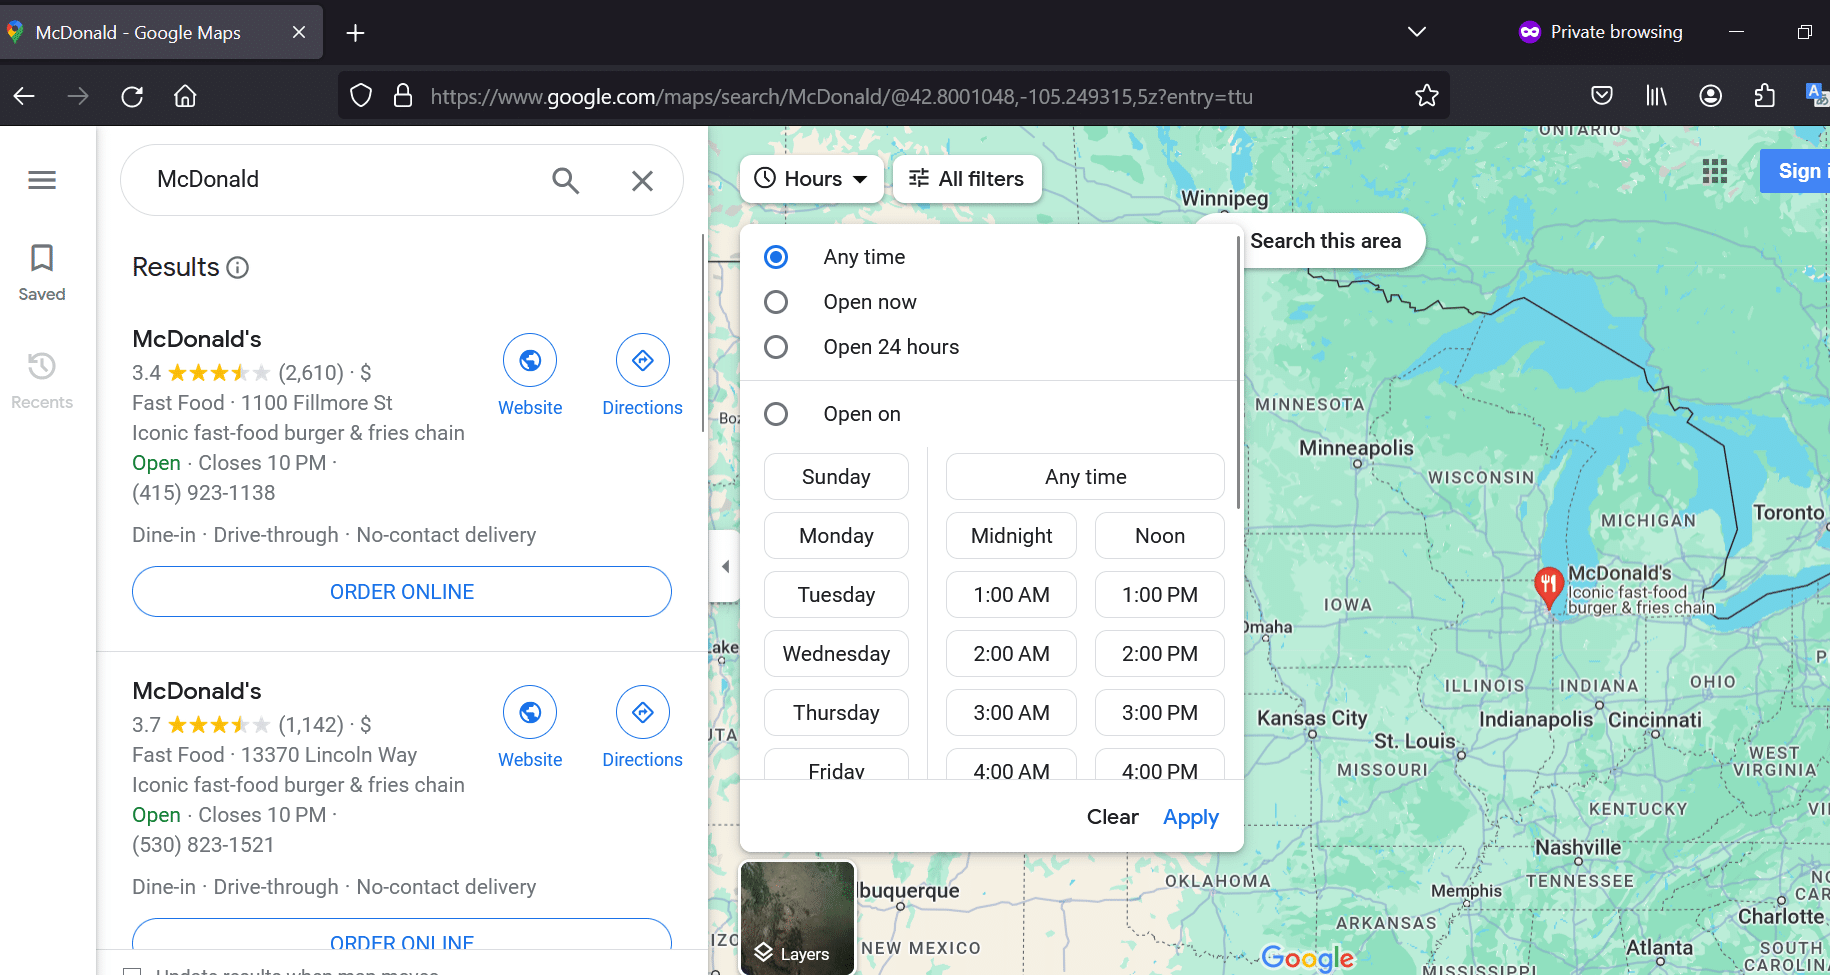Open the Layers map thumbnail

[x=797, y=917]
